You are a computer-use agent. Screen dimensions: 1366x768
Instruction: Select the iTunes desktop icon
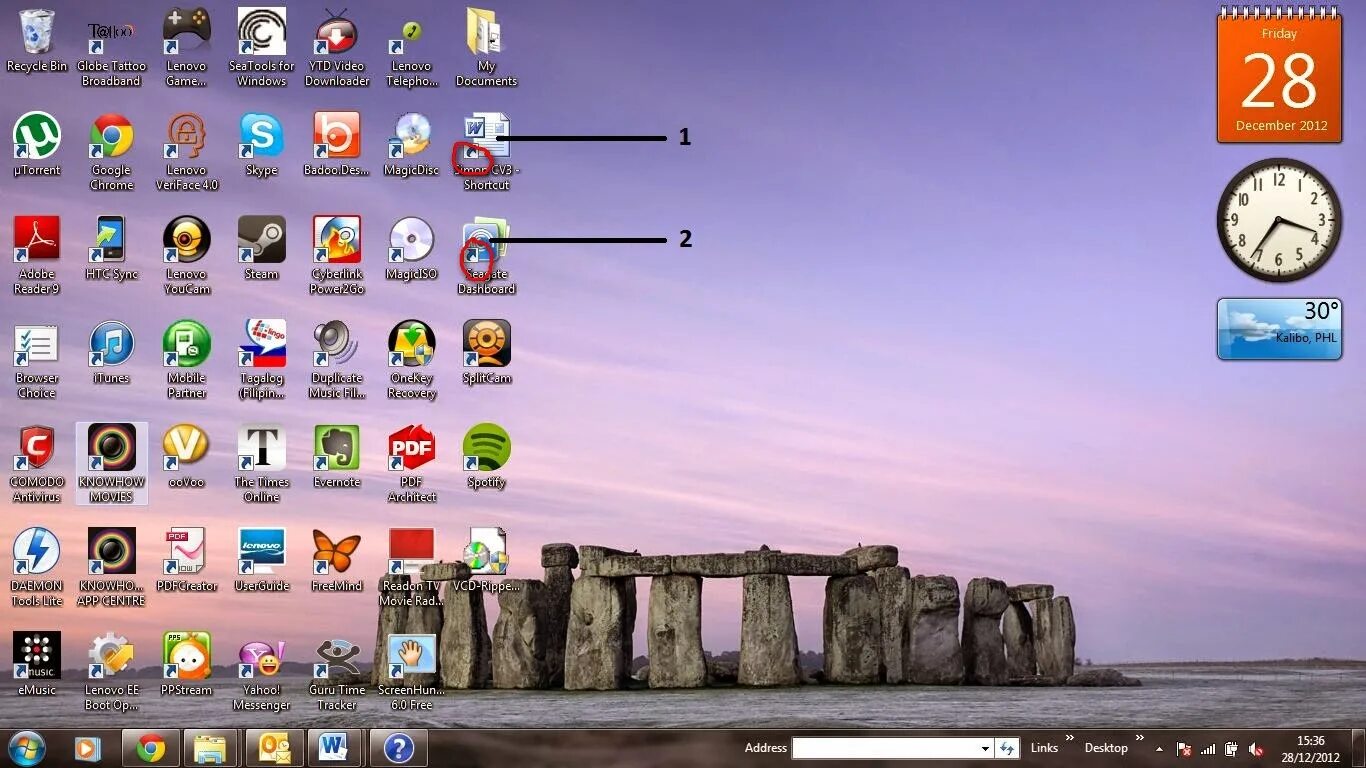pyautogui.click(x=111, y=344)
